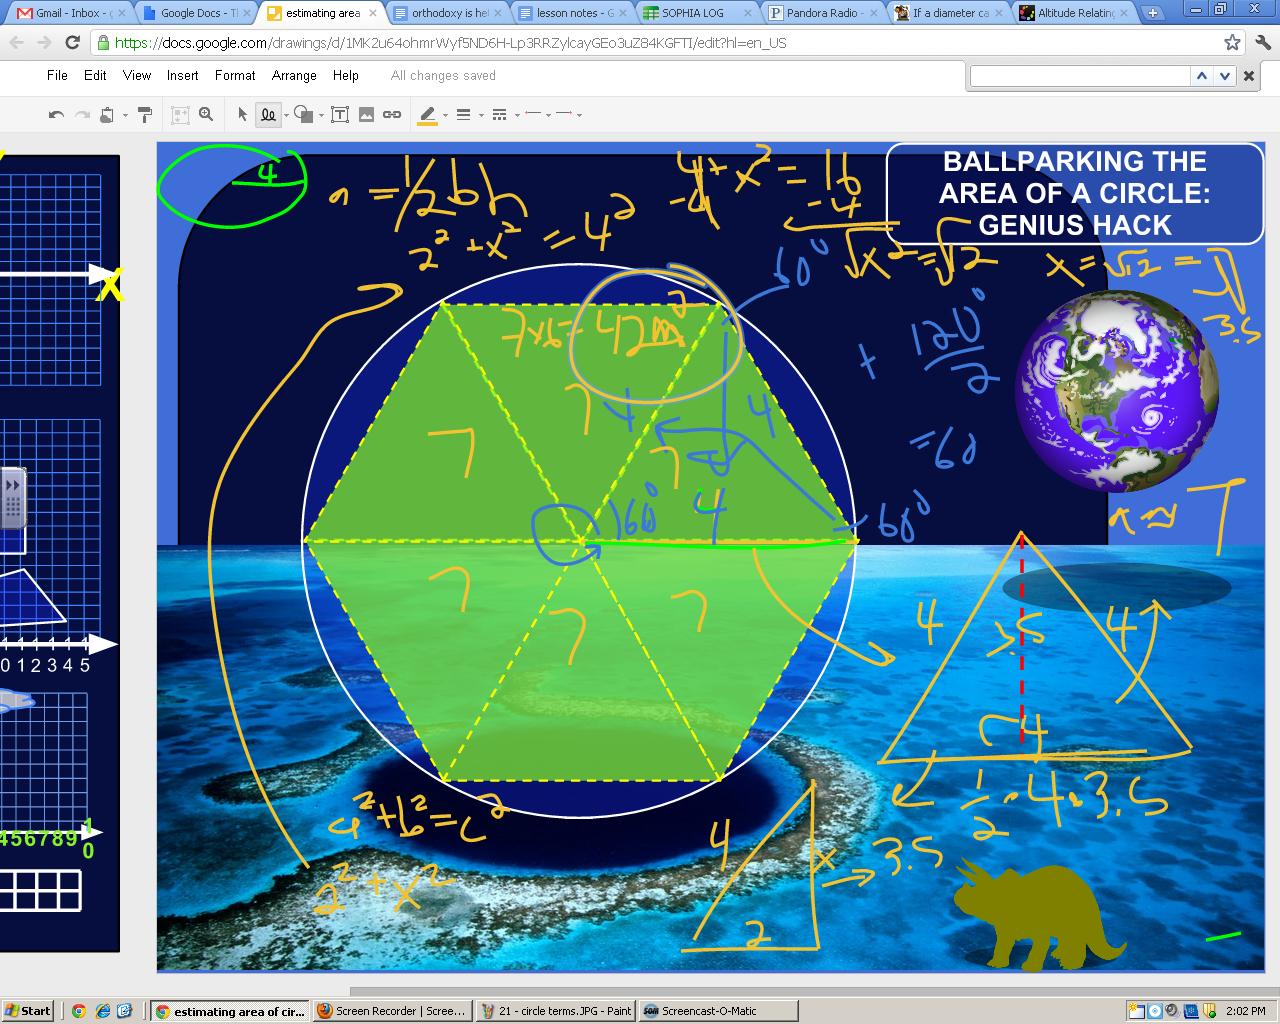Insert an image using the Image icon
This screenshot has width=1280, height=1024.
click(x=366, y=115)
